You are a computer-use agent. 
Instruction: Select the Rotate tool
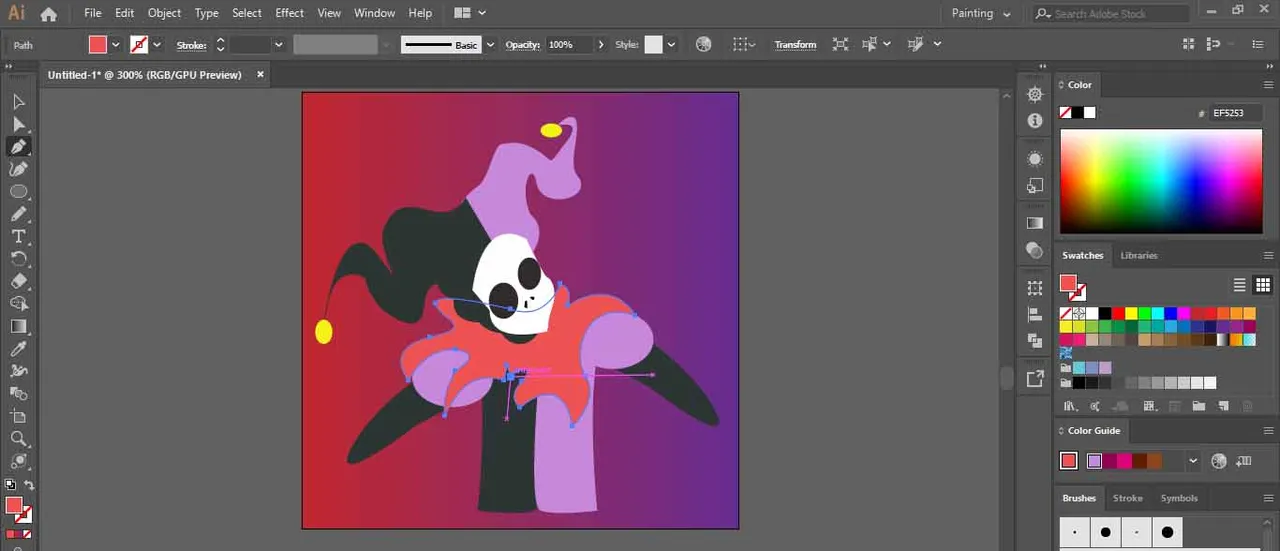pos(18,259)
